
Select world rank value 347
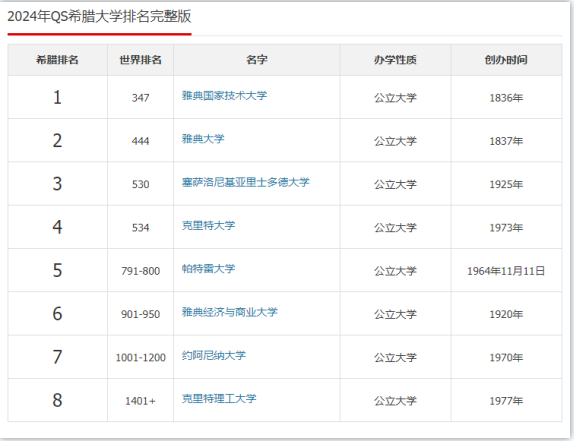coord(141,98)
